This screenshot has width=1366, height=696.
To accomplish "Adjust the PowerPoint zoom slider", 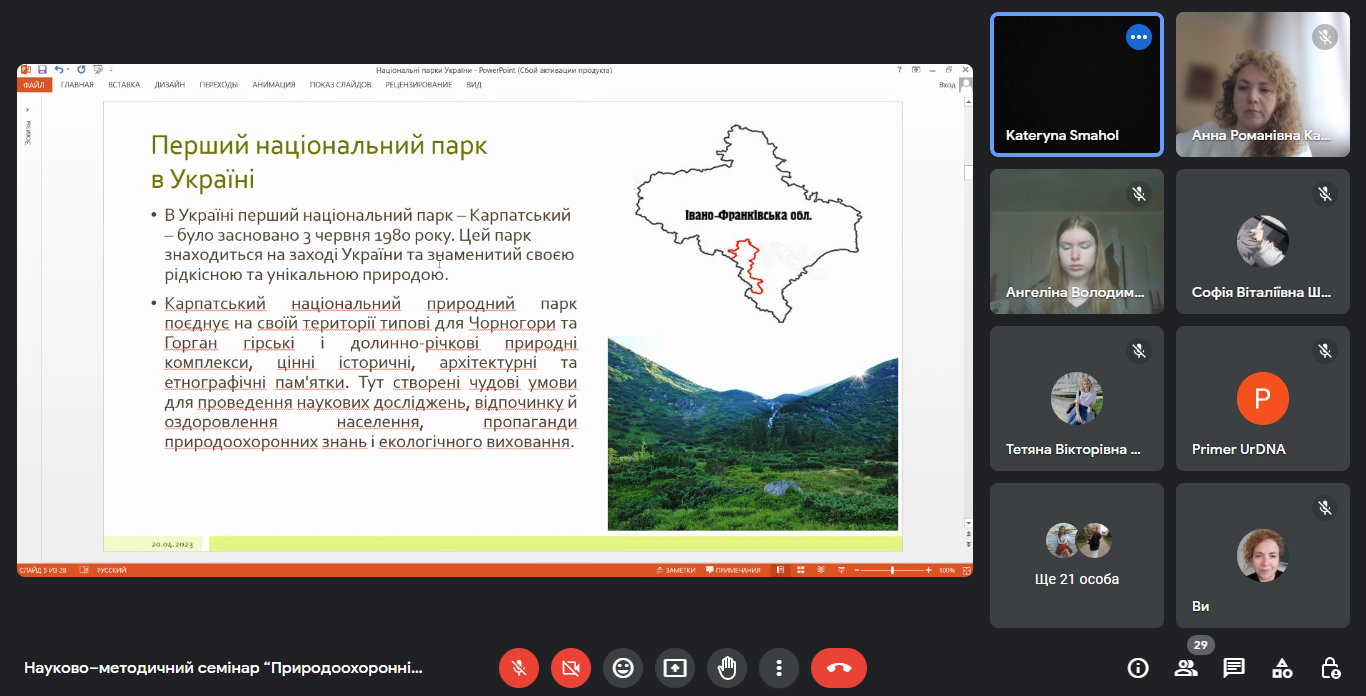I will coord(893,570).
